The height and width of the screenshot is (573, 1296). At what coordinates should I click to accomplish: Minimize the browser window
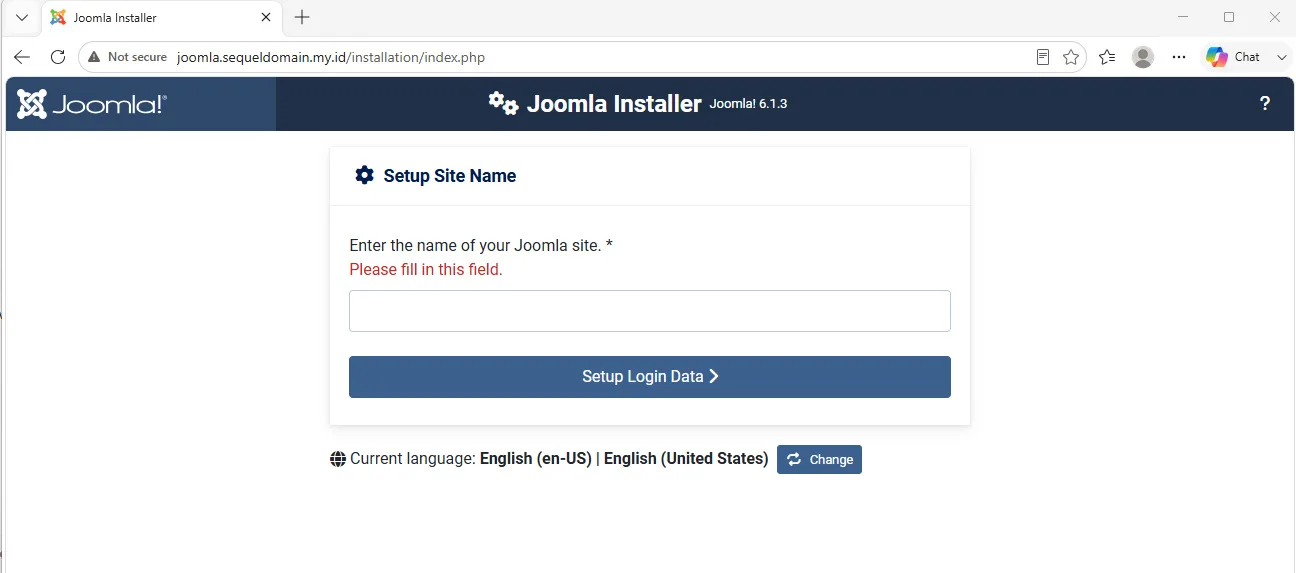tap(1183, 17)
